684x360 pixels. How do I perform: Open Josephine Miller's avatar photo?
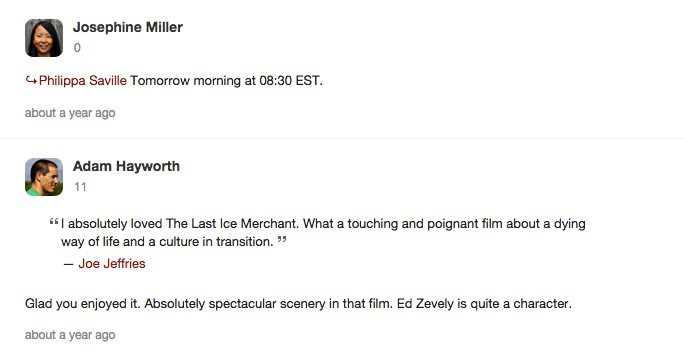44,38
